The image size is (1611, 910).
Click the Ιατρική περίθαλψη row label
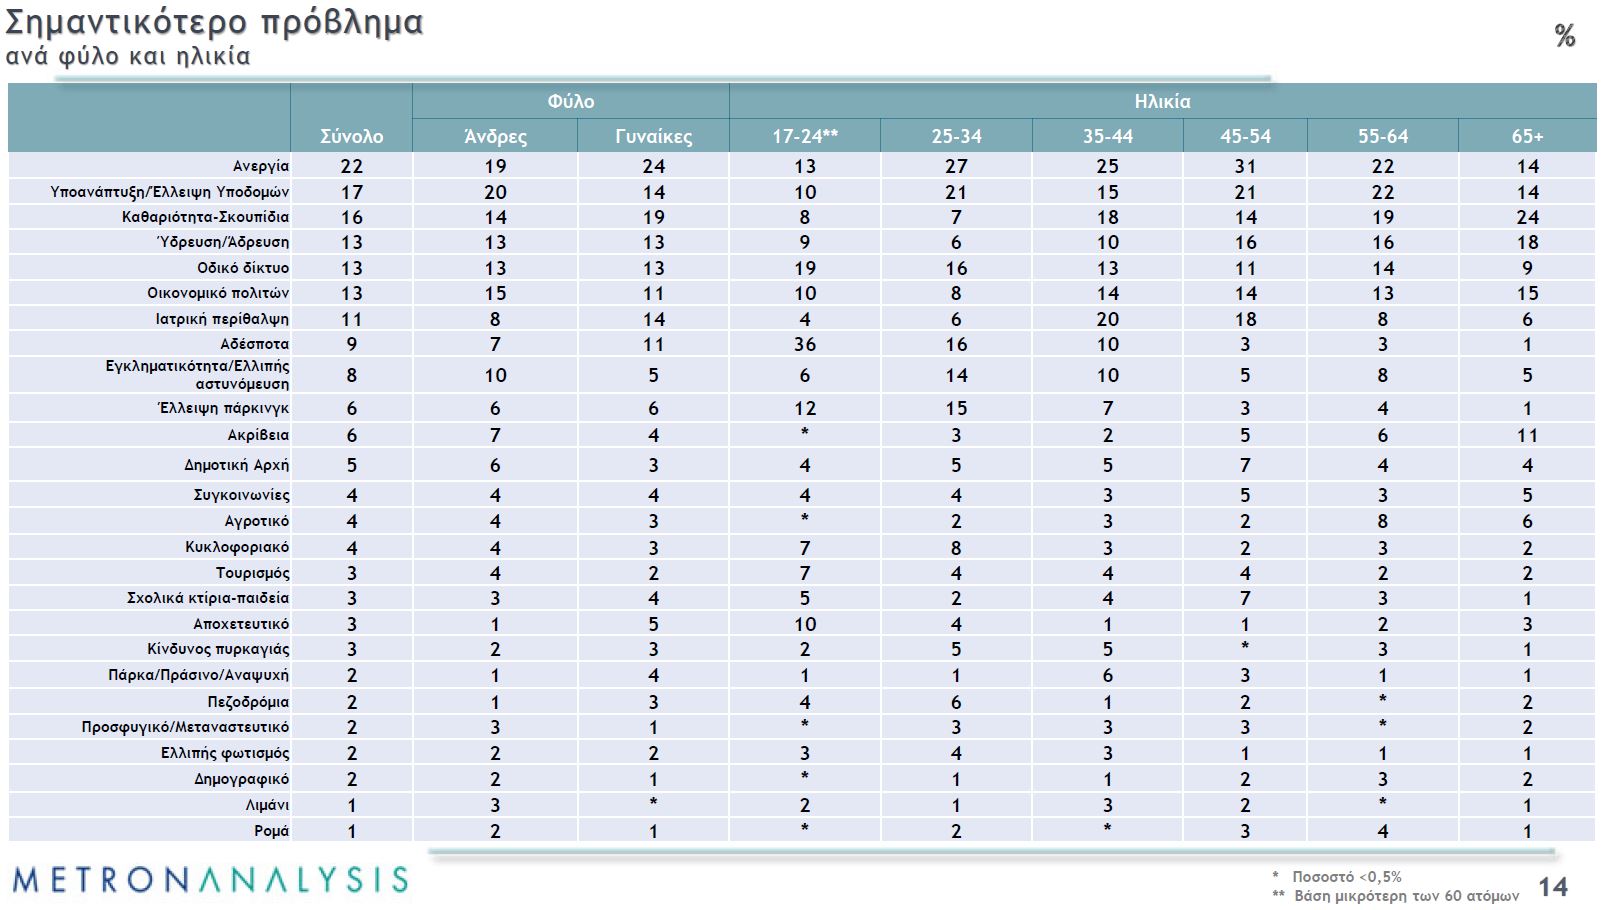(x=222, y=319)
